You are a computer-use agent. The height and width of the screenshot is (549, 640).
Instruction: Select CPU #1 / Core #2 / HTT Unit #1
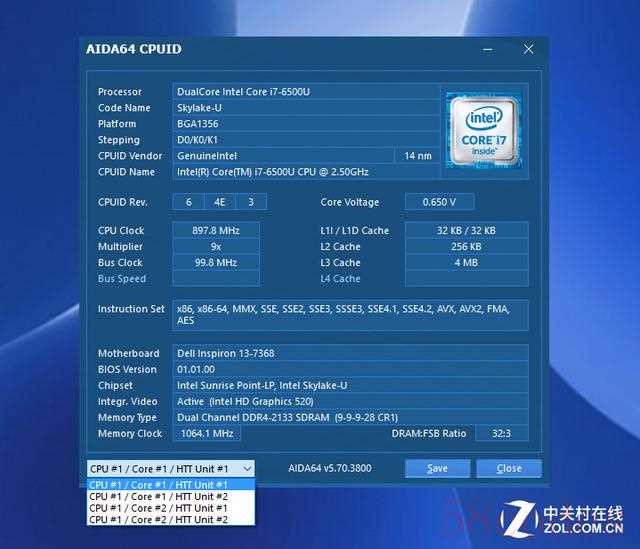(x=158, y=508)
